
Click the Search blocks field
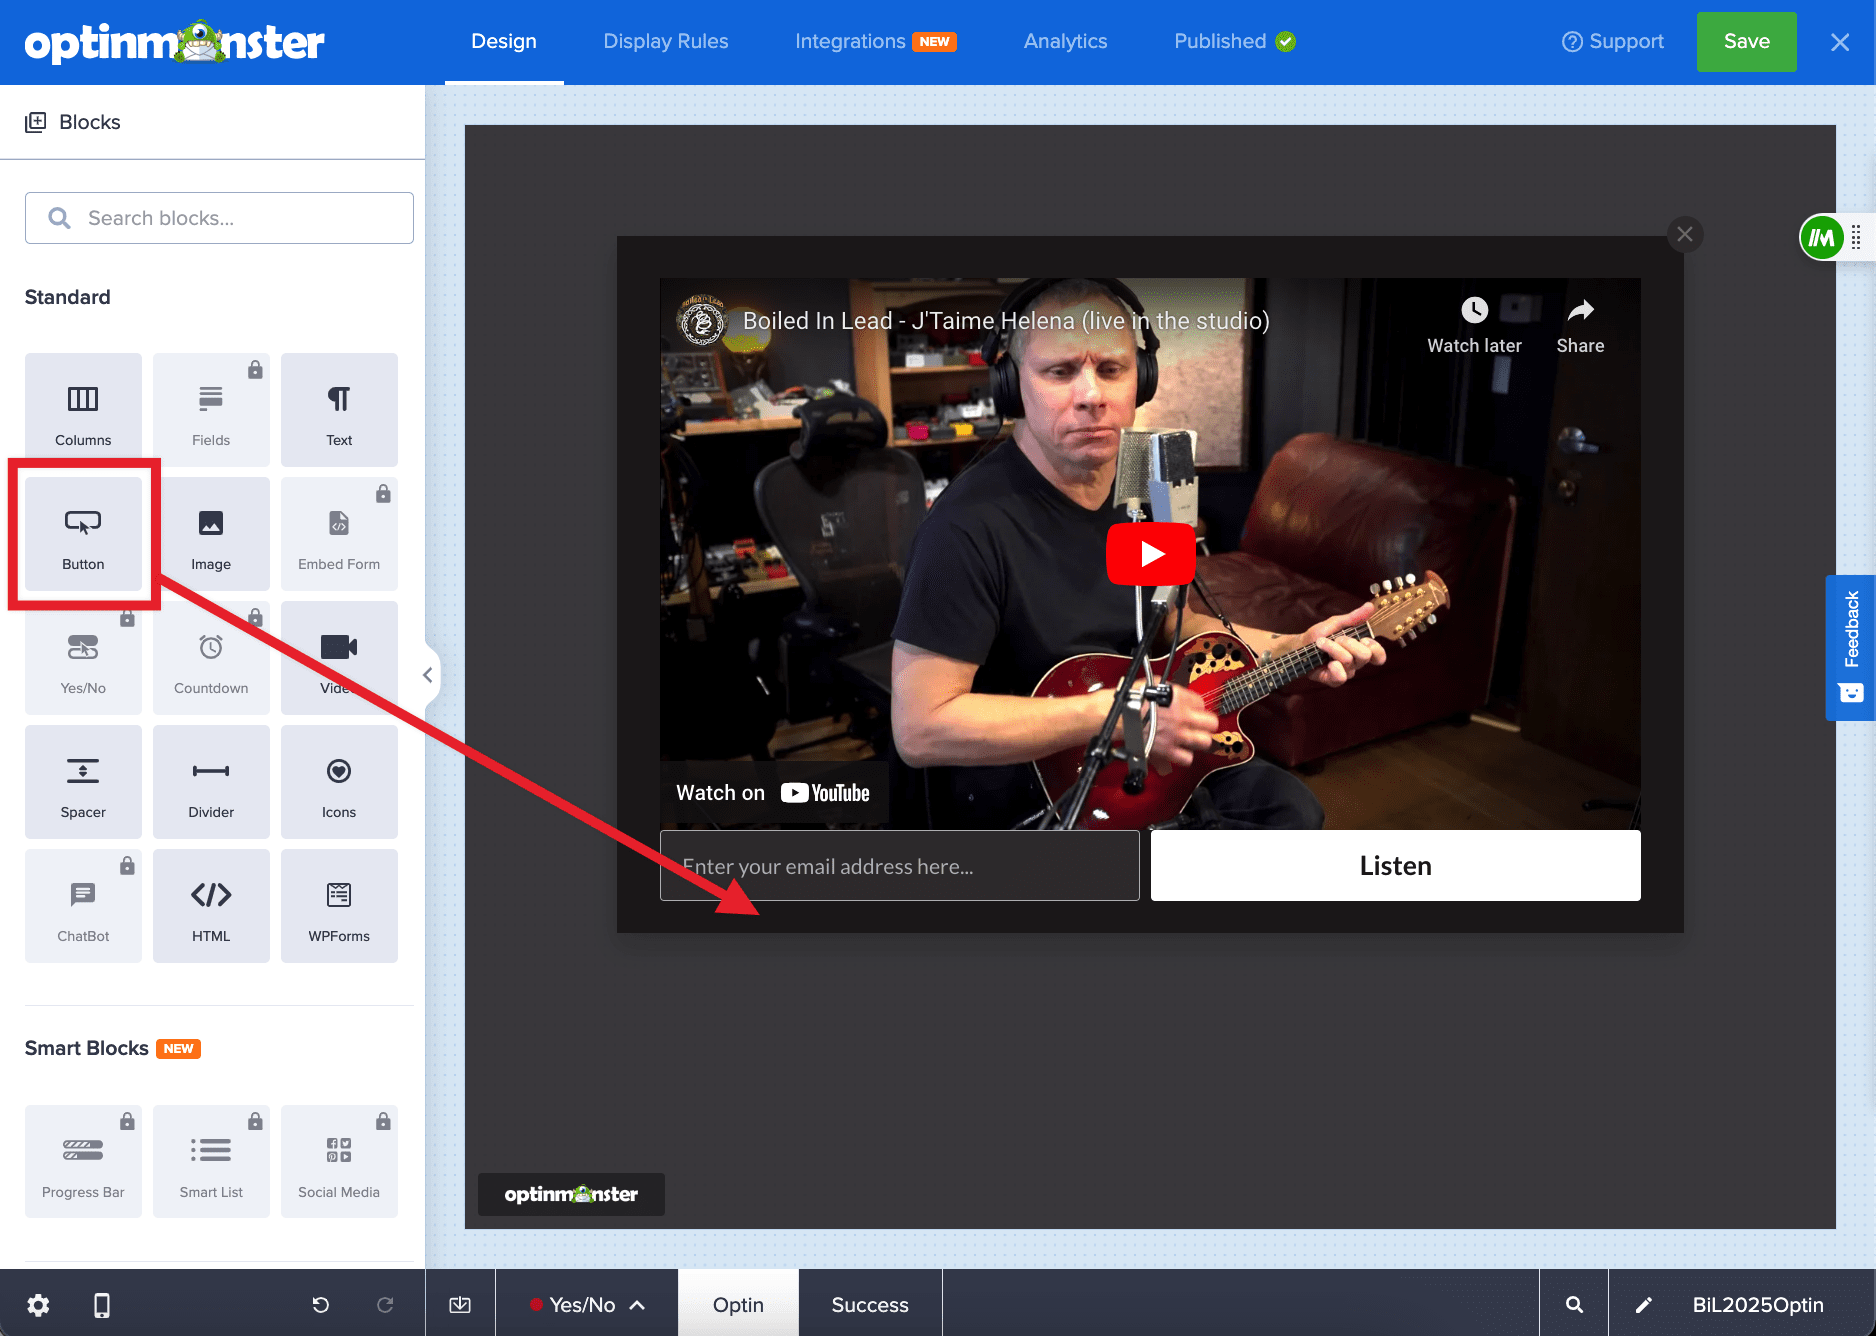point(219,218)
